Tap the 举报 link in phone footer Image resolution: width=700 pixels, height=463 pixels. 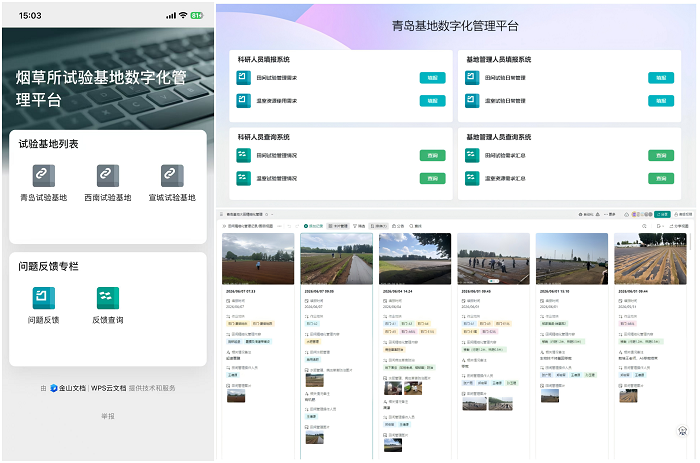pyautogui.click(x=108, y=416)
